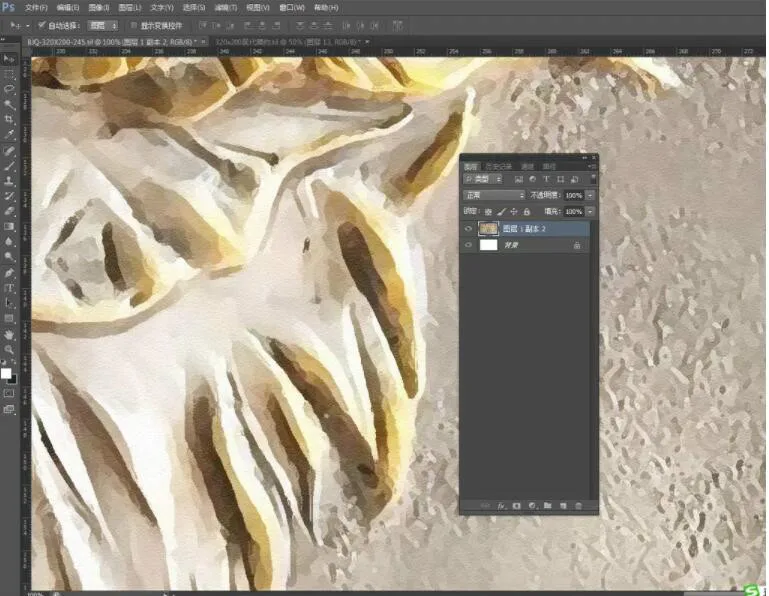This screenshot has height=596, width=769.
Task: Select the Lasso tool
Action: point(9,89)
